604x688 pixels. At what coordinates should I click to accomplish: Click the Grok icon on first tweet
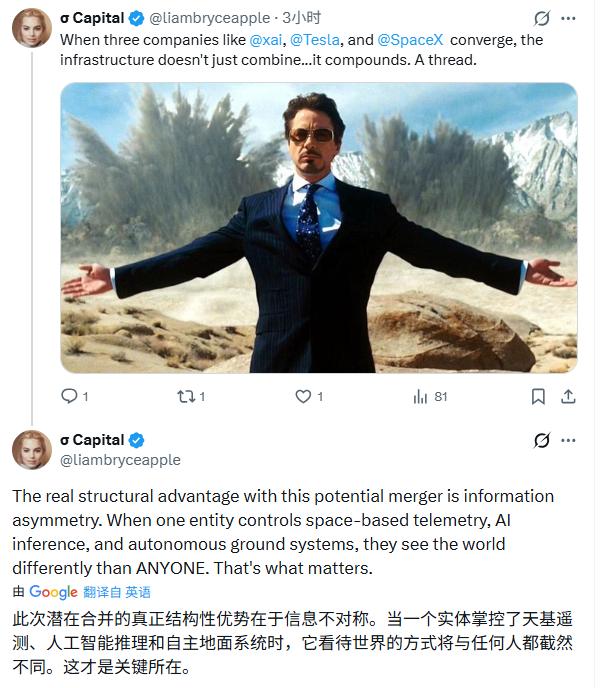click(x=542, y=18)
